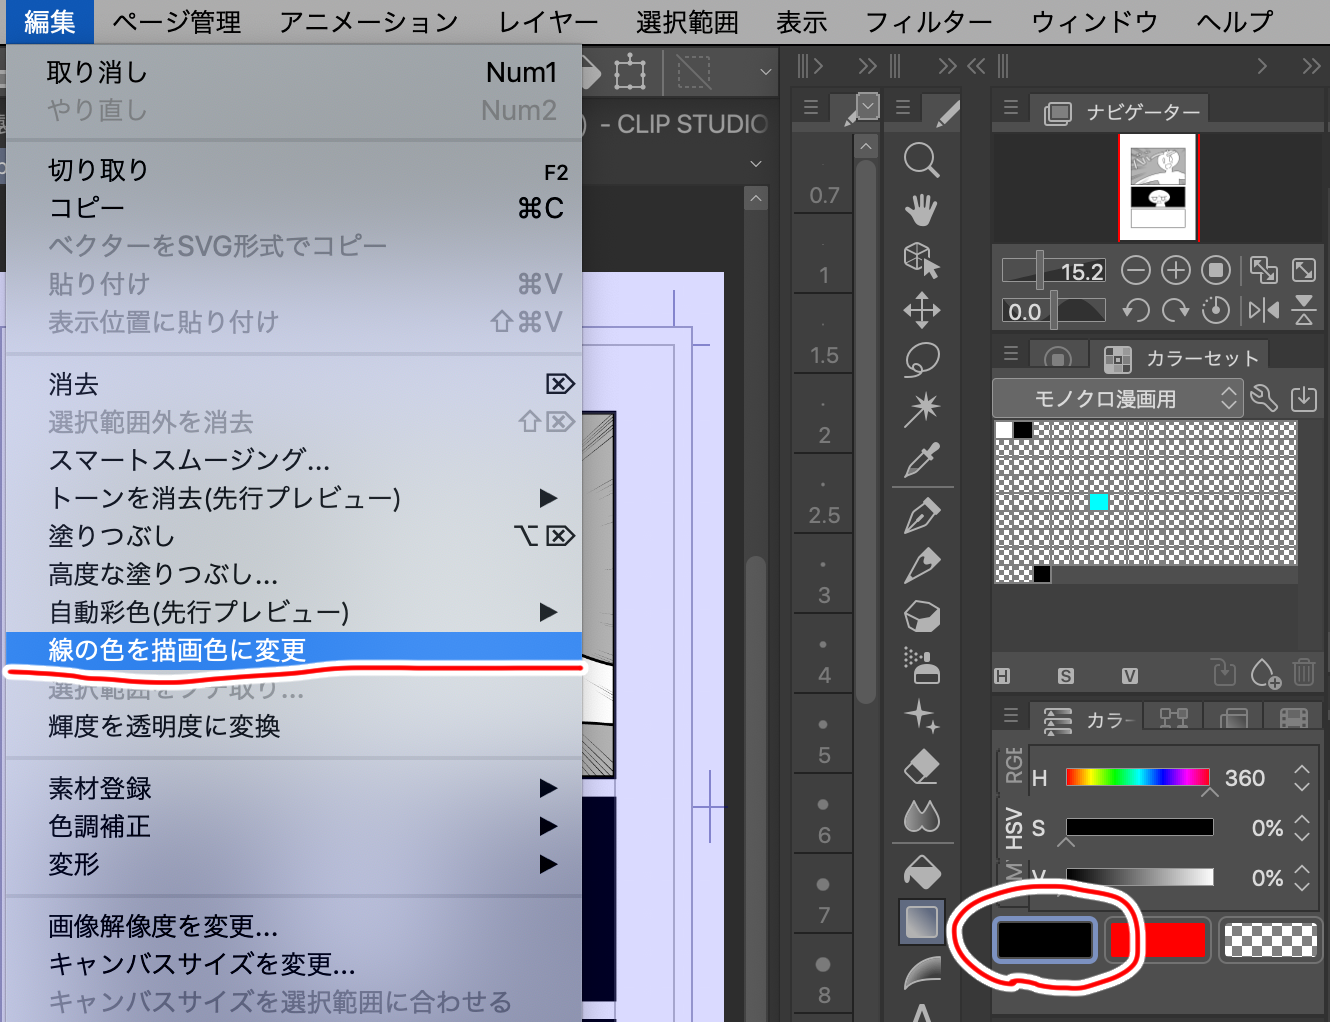Screen dimensions: 1330x1022
Task: Open the color panel menu with triple-line icon
Action: click(1011, 717)
